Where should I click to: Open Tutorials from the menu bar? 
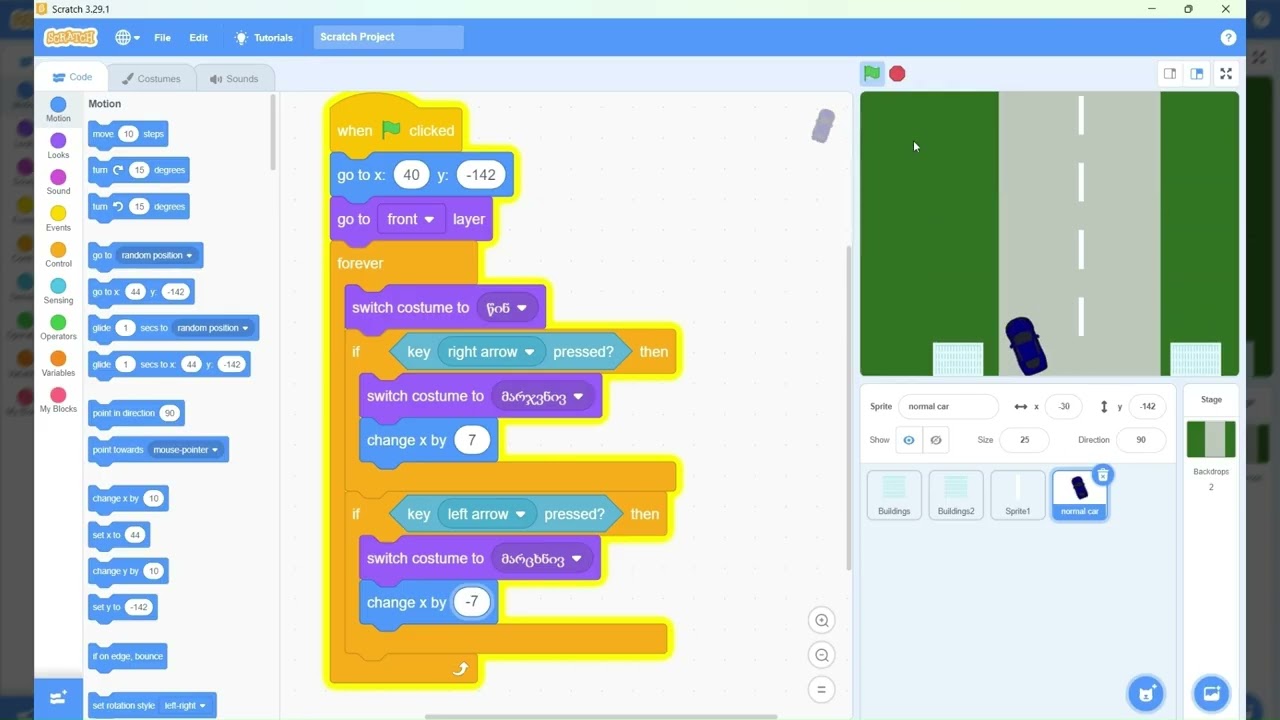pos(263,37)
